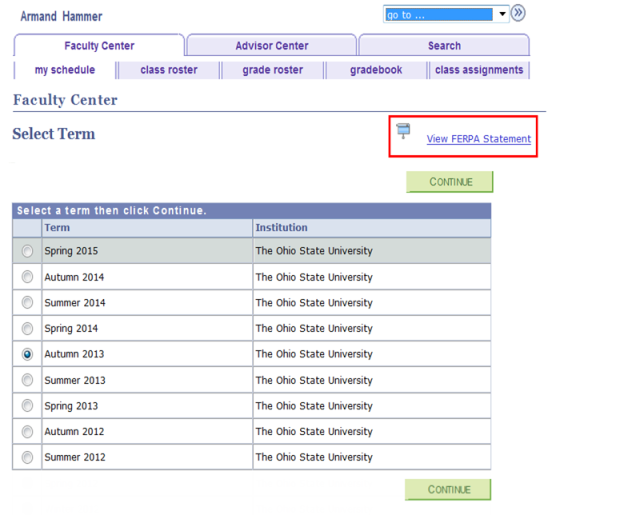
Task: Select the Summer 2014 radio button
Action: [27, 302]
